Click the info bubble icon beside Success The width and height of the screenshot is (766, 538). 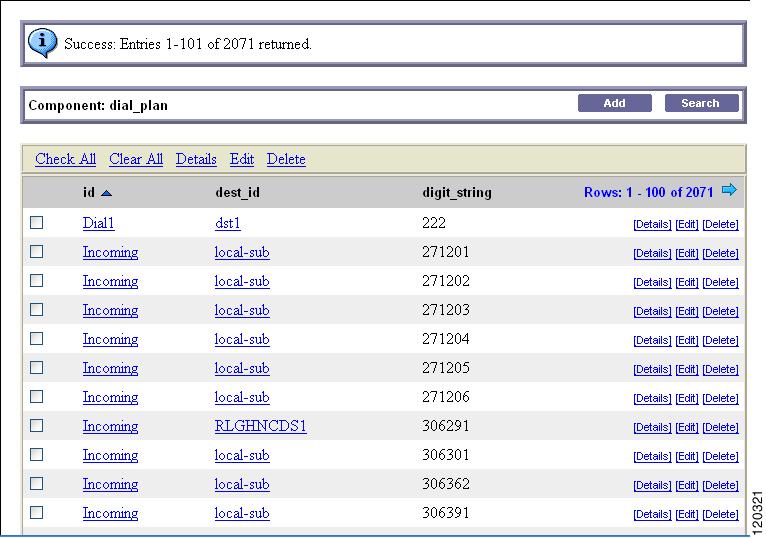point(43,43)
